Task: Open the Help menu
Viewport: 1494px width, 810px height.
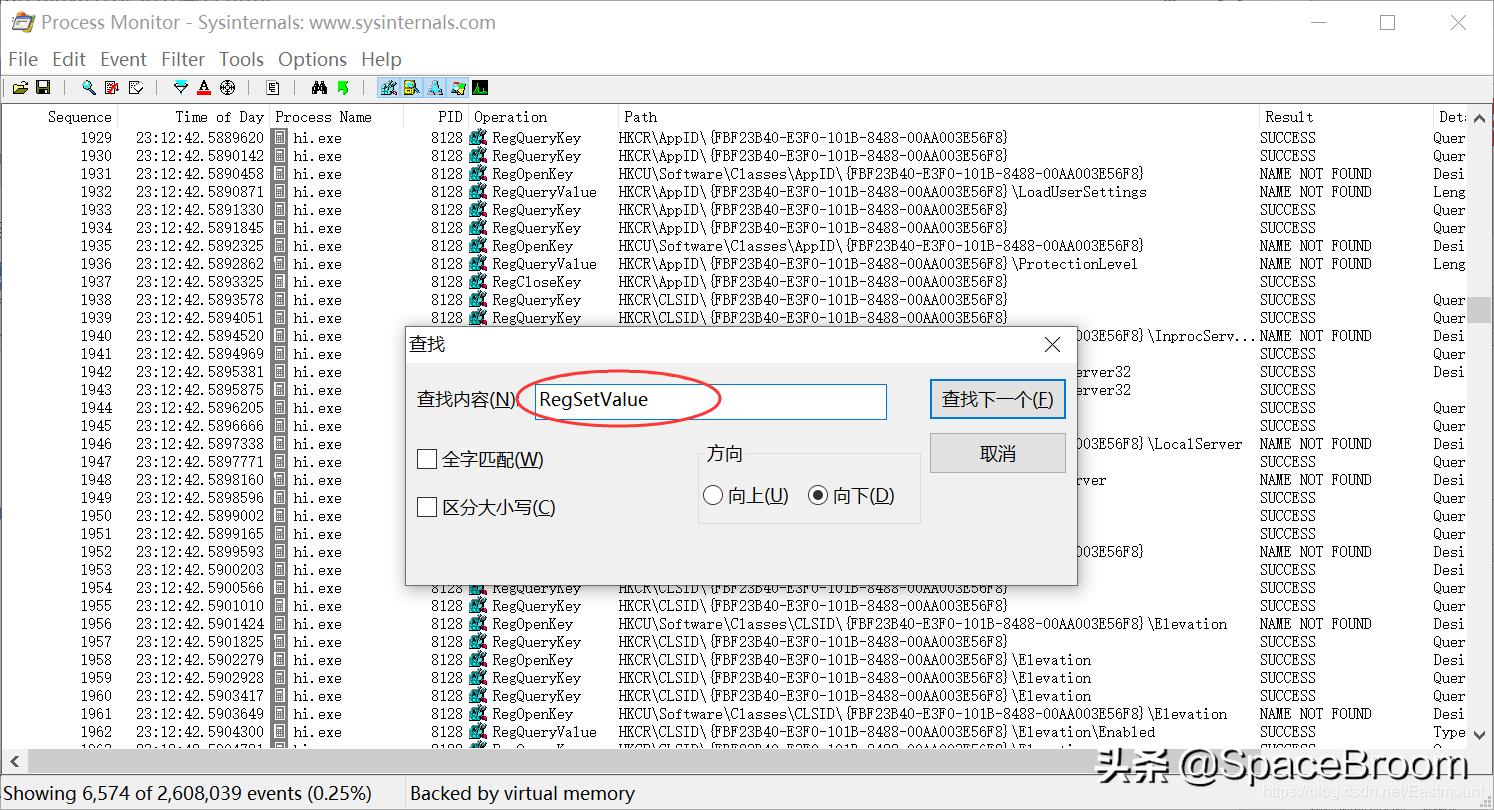Action: pos(381,59)
